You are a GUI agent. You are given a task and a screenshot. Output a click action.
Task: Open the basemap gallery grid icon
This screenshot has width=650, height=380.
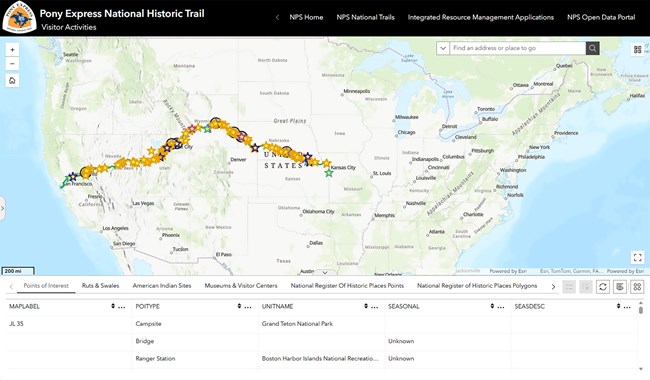tap(638, 50)
